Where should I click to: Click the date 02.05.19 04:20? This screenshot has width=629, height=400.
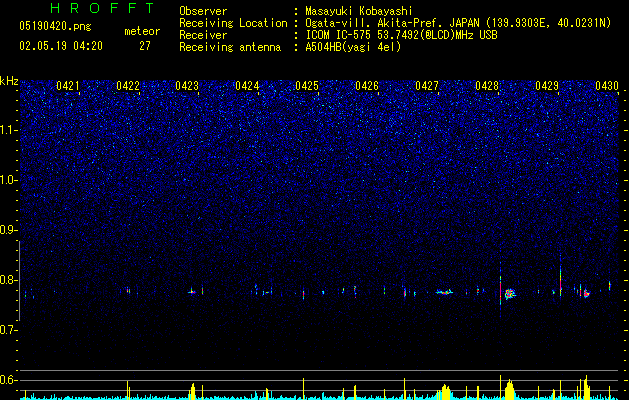click(61, 46)
